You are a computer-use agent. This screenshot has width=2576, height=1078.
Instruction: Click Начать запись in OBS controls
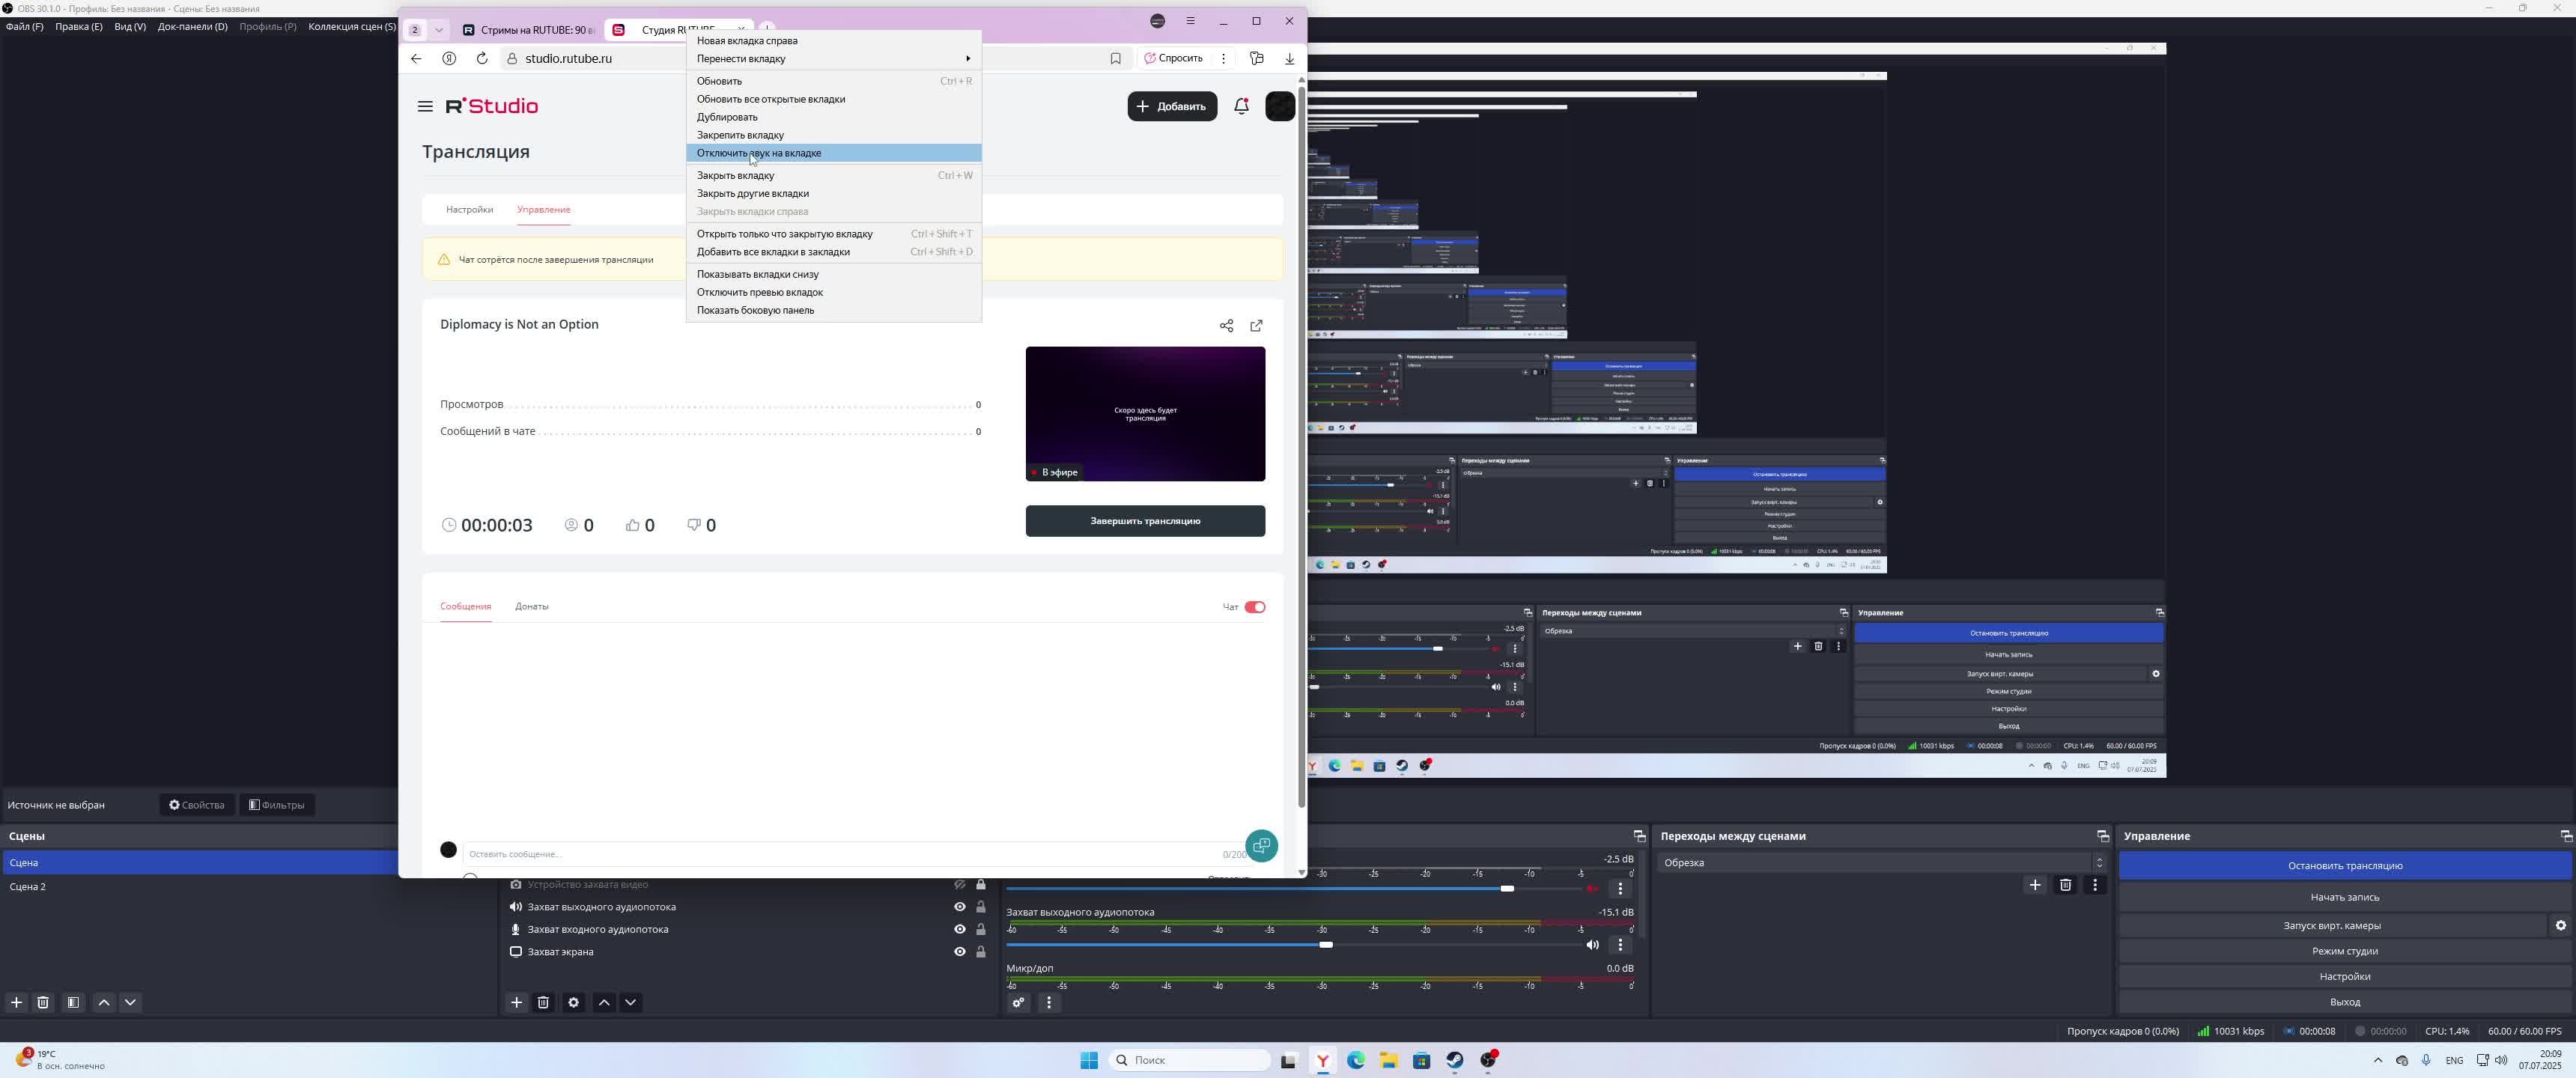2345,897
